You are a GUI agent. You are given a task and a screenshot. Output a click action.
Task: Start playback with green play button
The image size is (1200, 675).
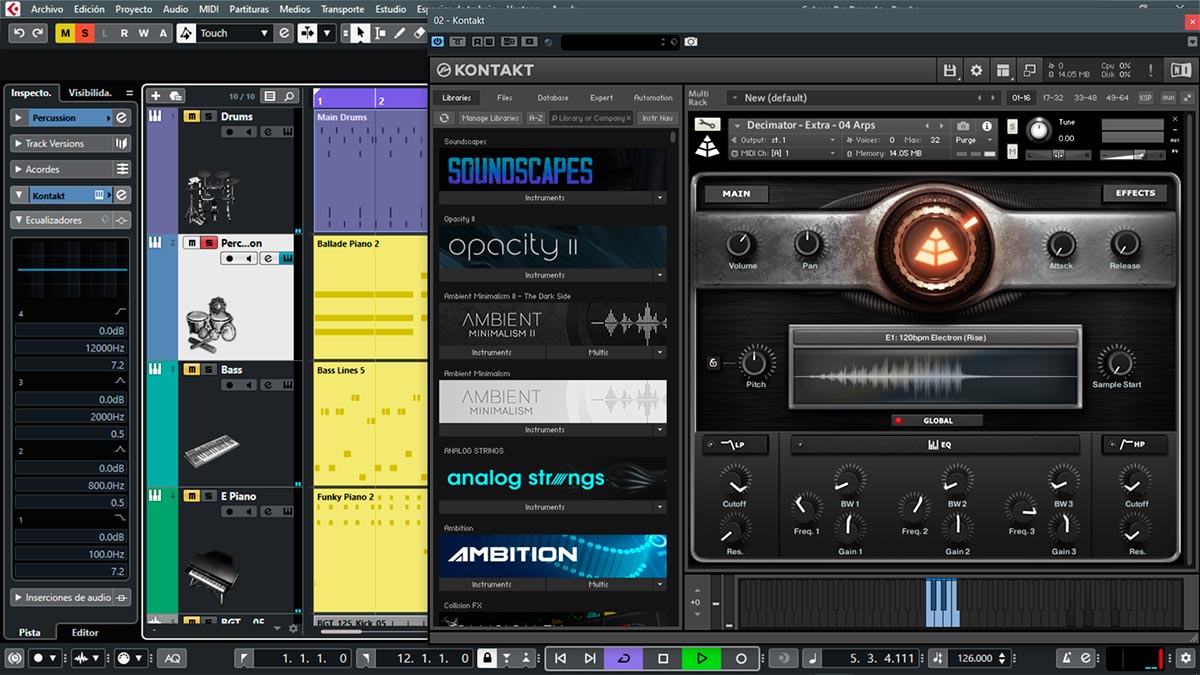(702, 658)
